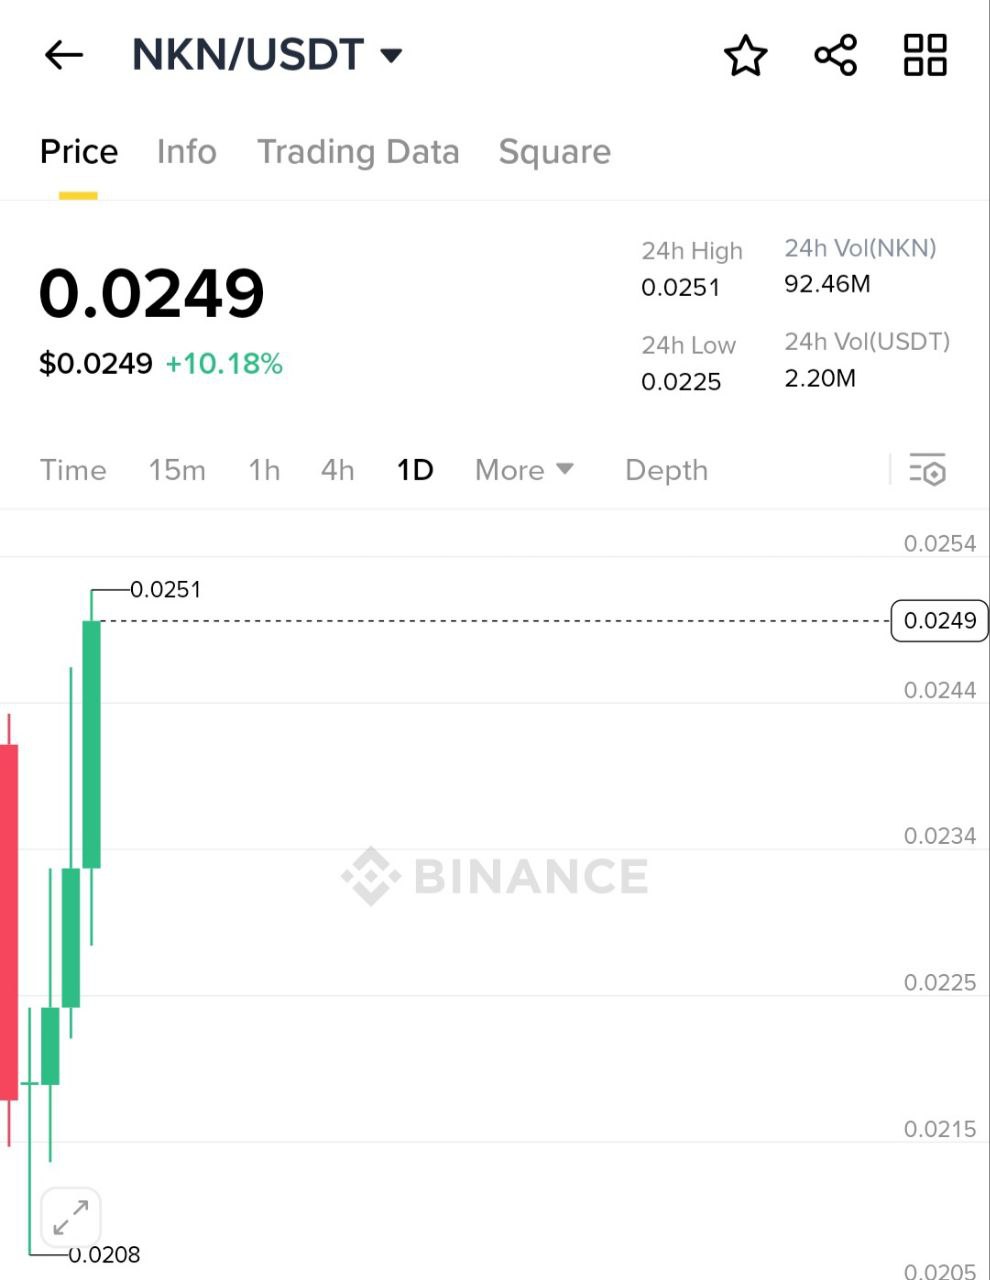Tap the back arrow icon
The image size is (990, 1280).
pos(63,55)
